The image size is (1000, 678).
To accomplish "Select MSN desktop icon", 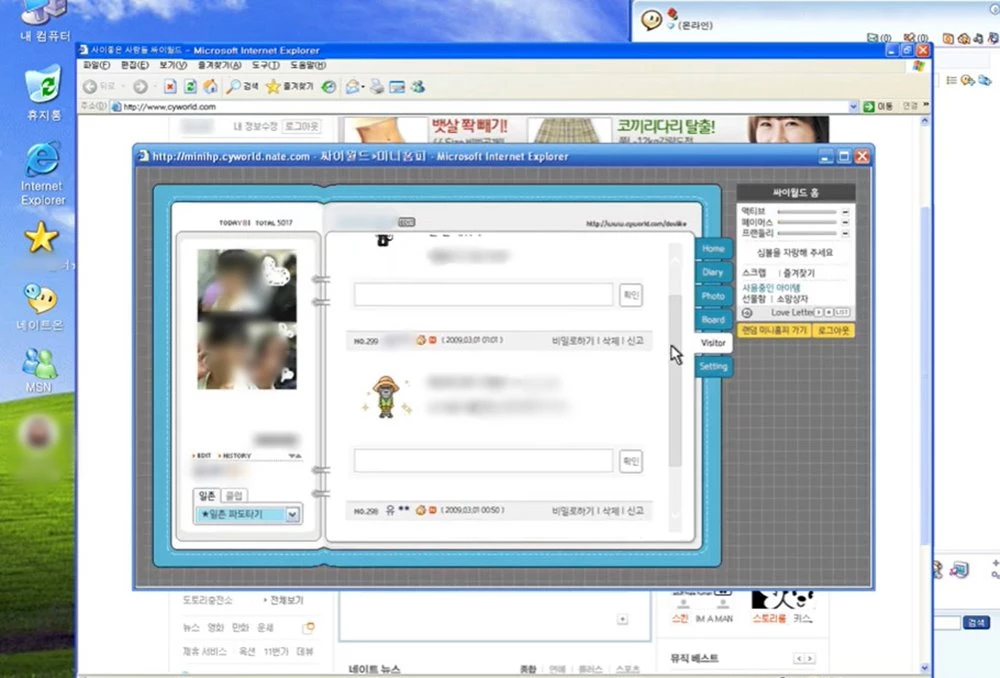I will pyautogui.click(x=39, y=371).
